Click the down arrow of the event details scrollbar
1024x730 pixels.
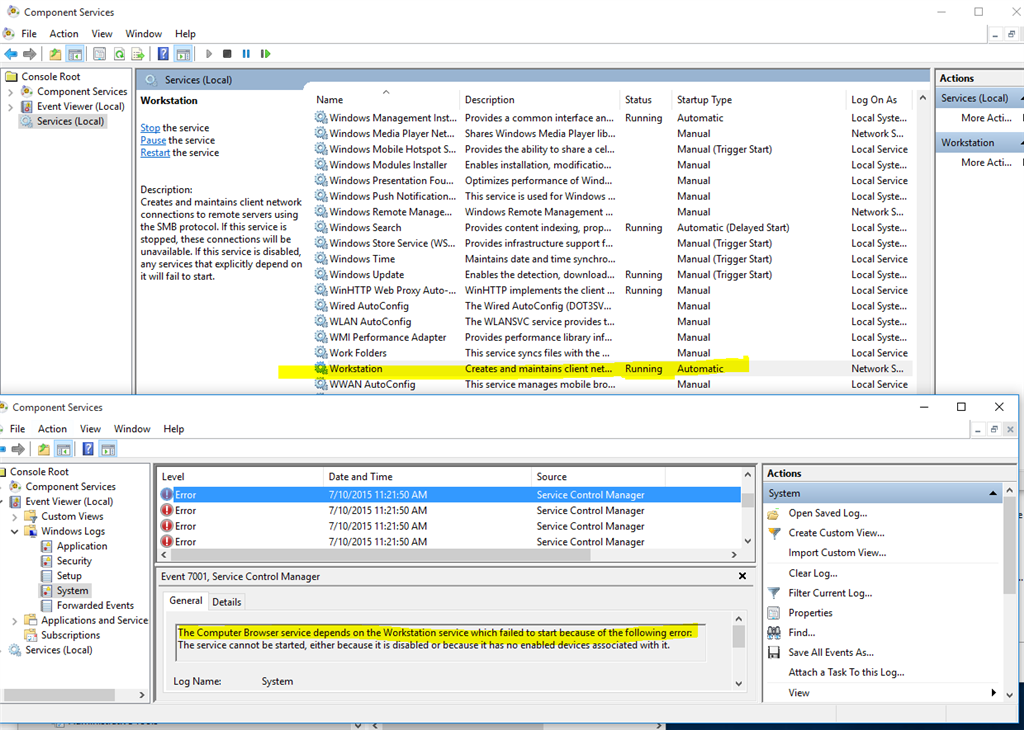point(739,684)
